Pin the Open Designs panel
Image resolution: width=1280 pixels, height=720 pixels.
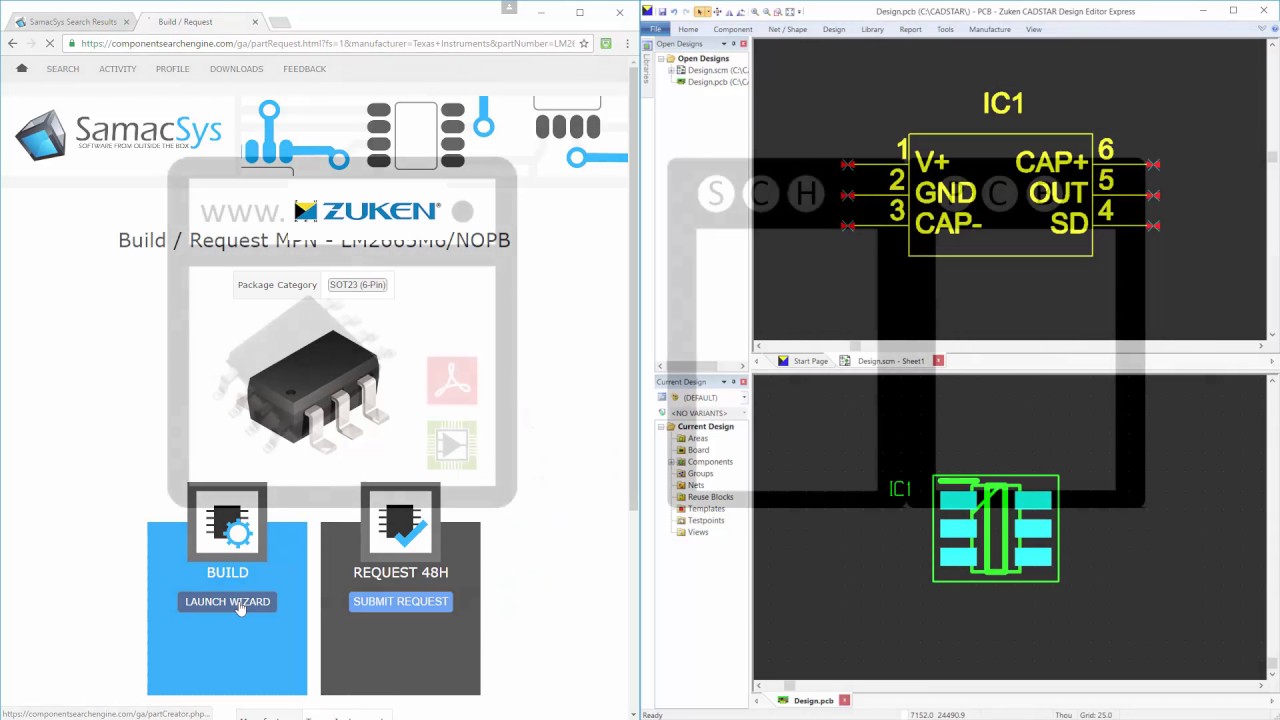[x=733, y=44]
